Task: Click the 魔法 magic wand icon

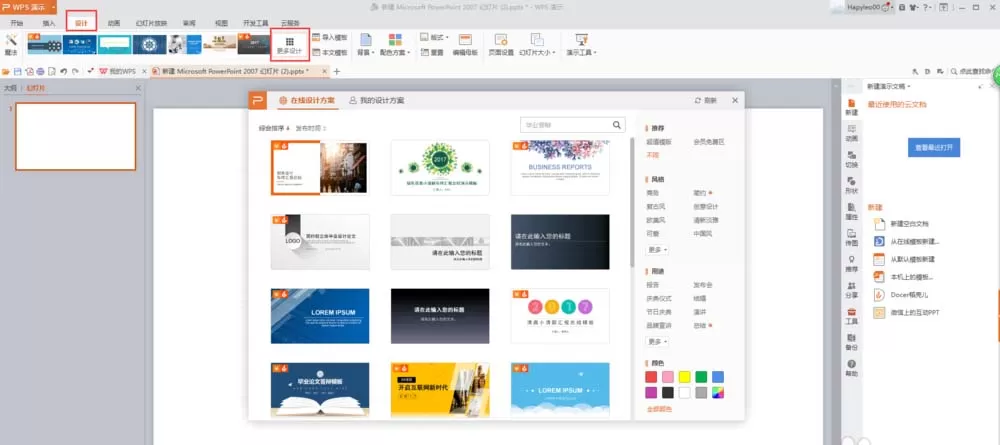Action: (11, 40)
